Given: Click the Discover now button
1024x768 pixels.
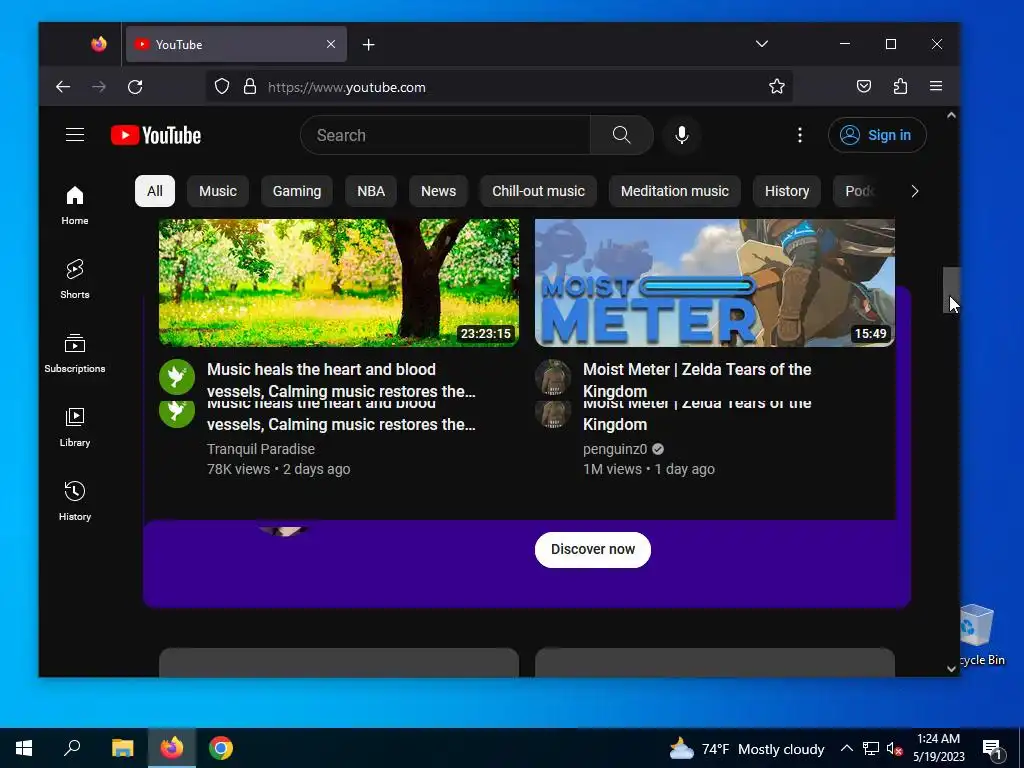Looking at the screenshot, I should pos(593,549).
